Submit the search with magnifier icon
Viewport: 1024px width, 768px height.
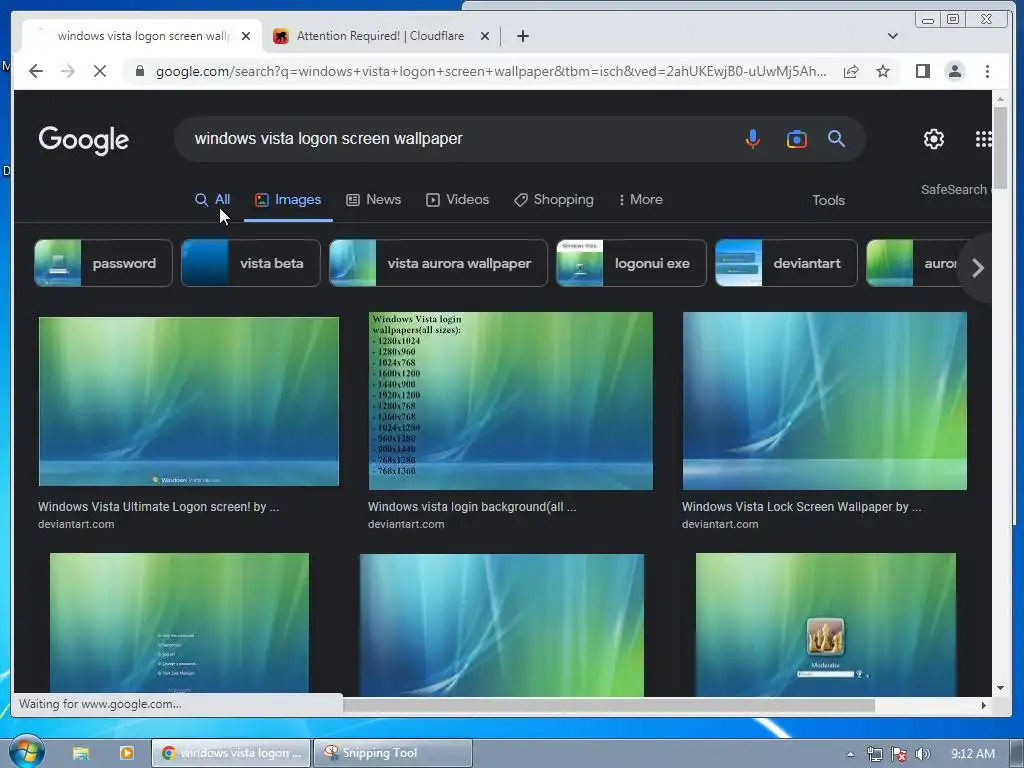837,138
